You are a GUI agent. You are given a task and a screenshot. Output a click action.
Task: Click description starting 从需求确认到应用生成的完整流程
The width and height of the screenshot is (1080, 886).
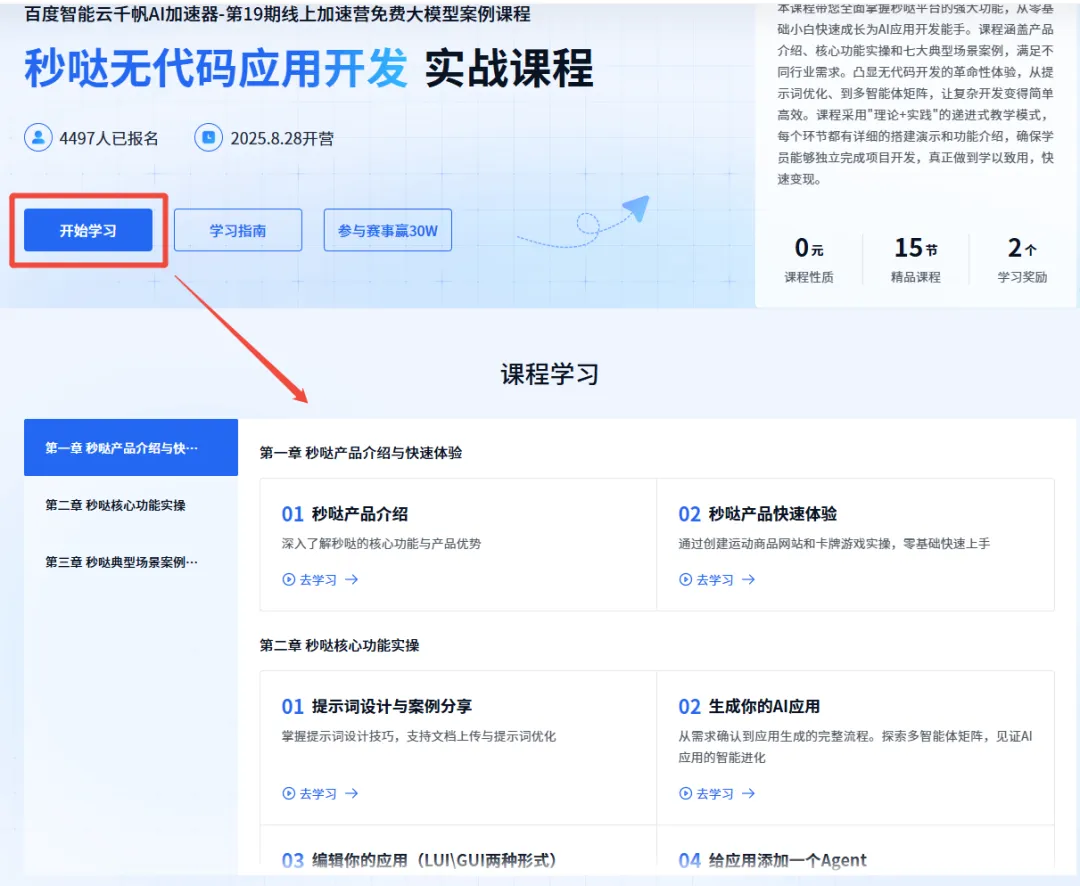(x=855, y=747)
